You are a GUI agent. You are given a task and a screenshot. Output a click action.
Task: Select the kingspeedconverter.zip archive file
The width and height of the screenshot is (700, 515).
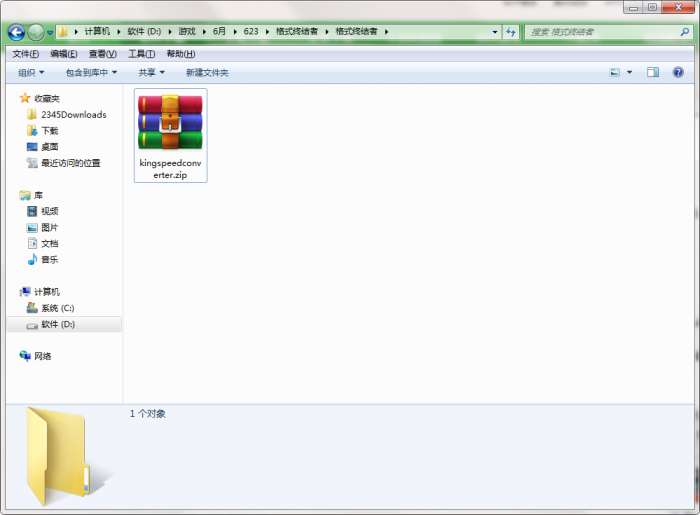[x=171, y=136]
